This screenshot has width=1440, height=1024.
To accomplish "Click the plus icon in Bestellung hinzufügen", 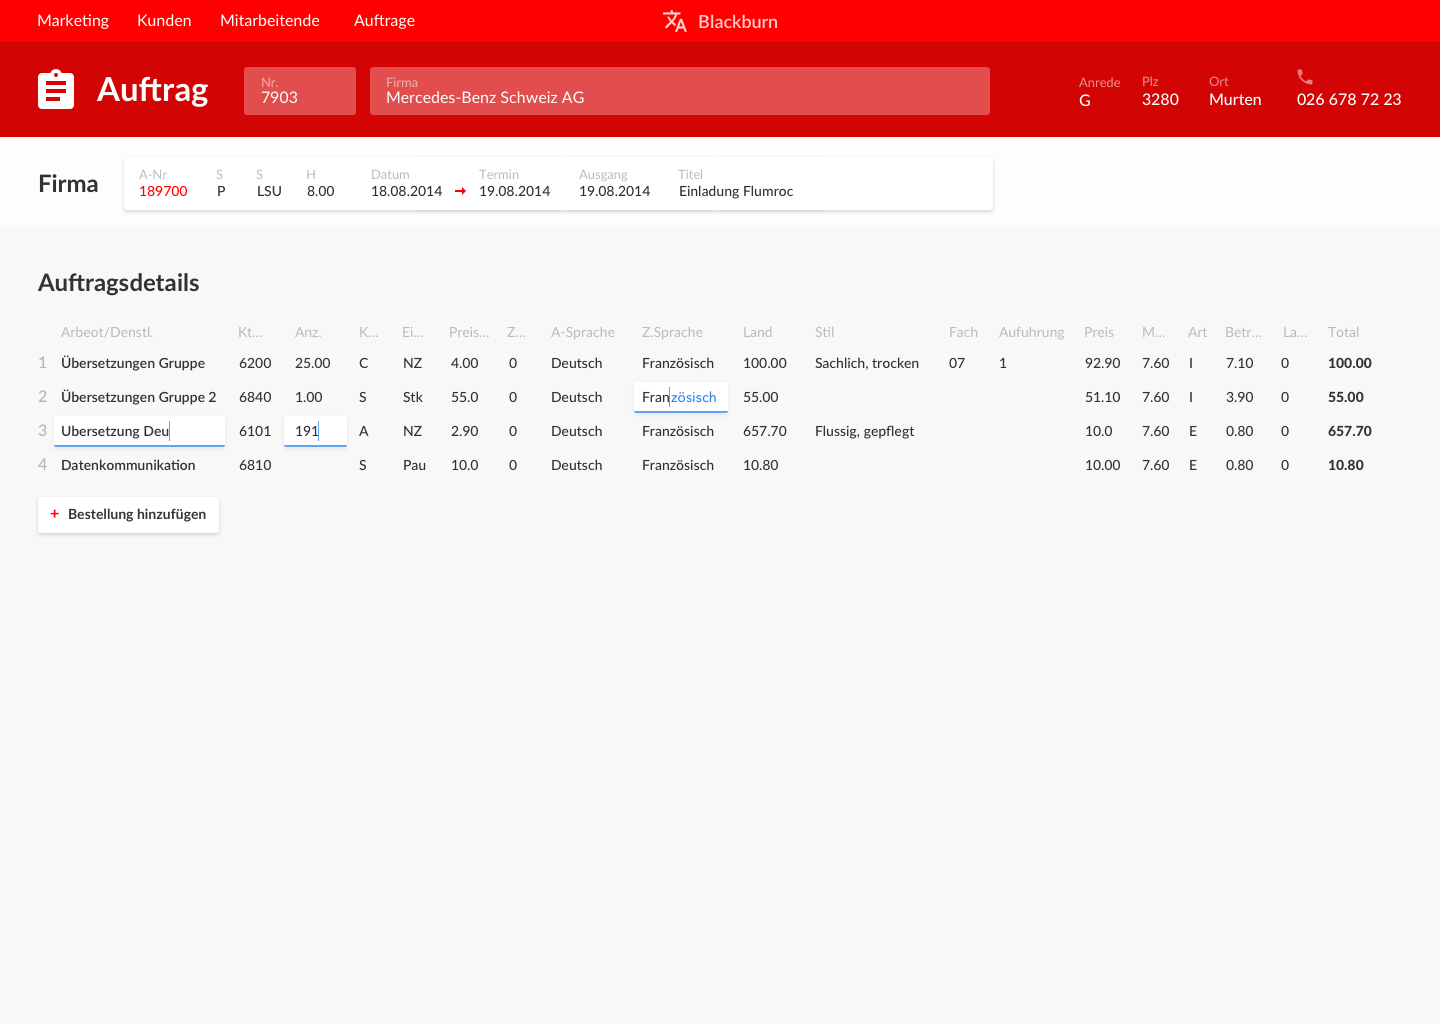I will tap(54, 514).
